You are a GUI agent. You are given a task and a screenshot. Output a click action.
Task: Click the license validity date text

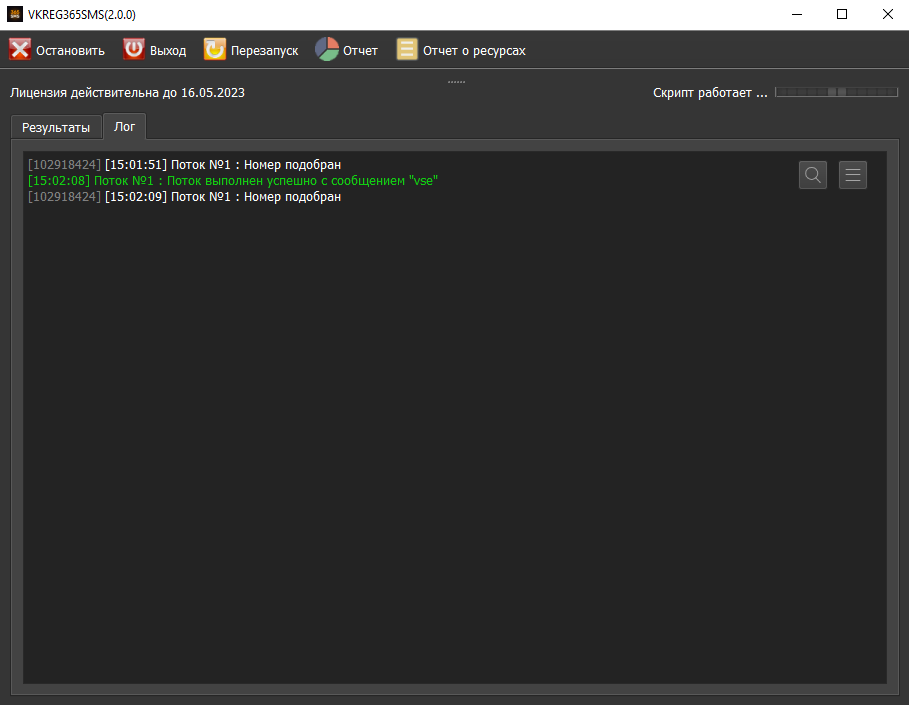(127, 93)
